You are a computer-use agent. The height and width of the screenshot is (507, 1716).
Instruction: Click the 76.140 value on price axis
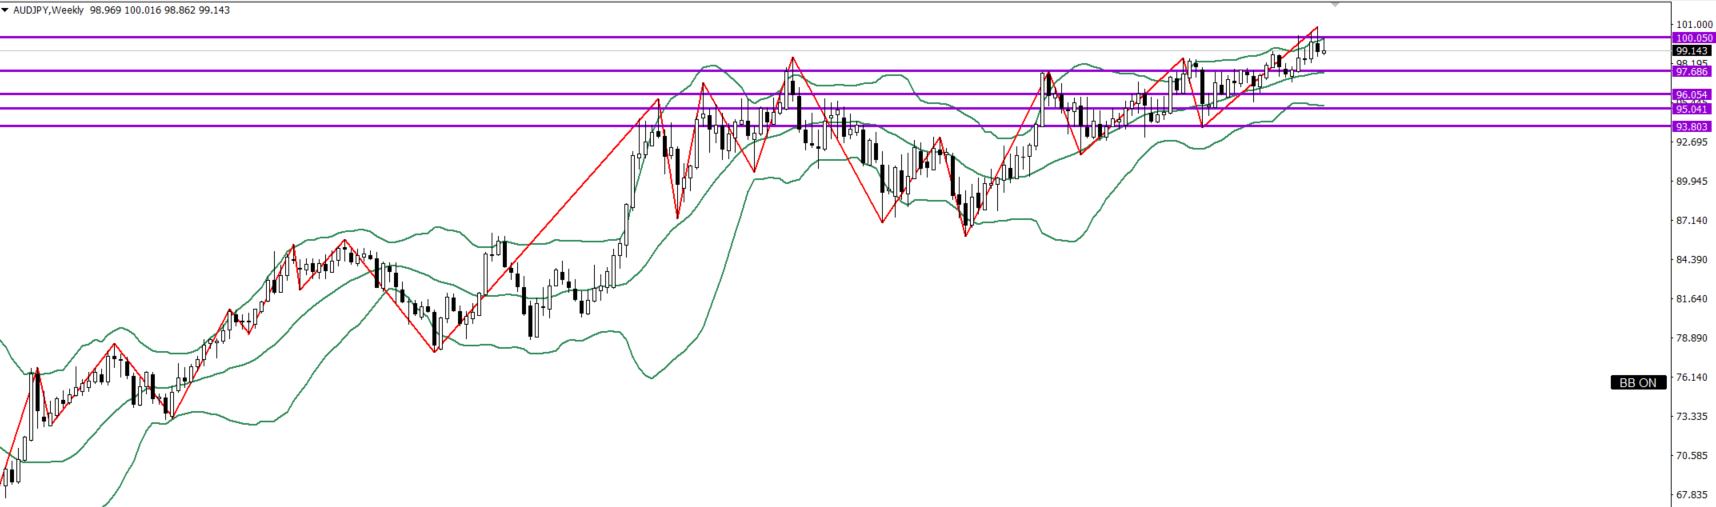tap(1692, 377)
